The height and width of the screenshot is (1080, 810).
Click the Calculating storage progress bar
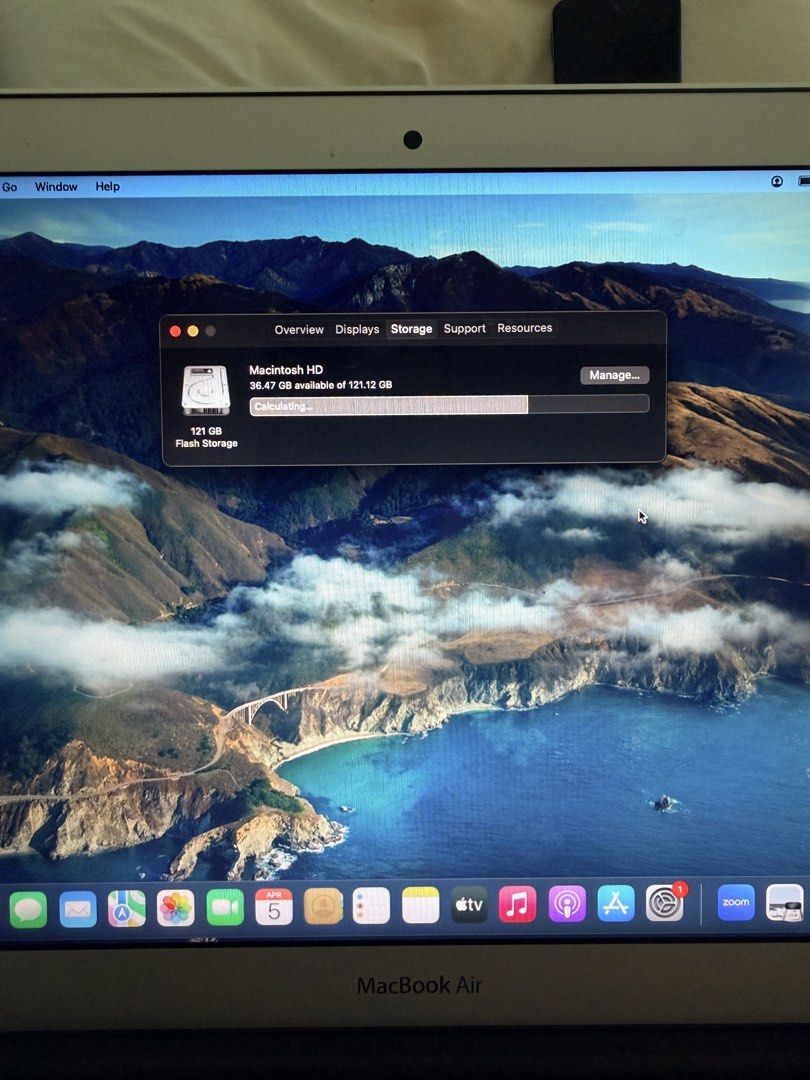tap(449, 405)
